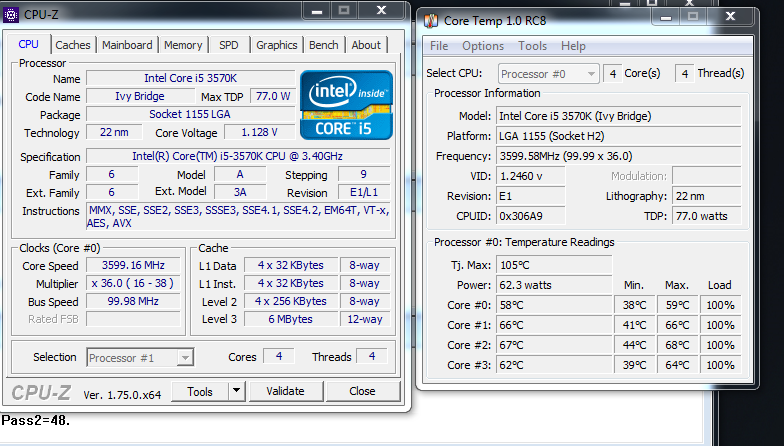Click the Power value '62.3 watts'
This screenshot has width=784, height=446.
(x=554, y=285)
